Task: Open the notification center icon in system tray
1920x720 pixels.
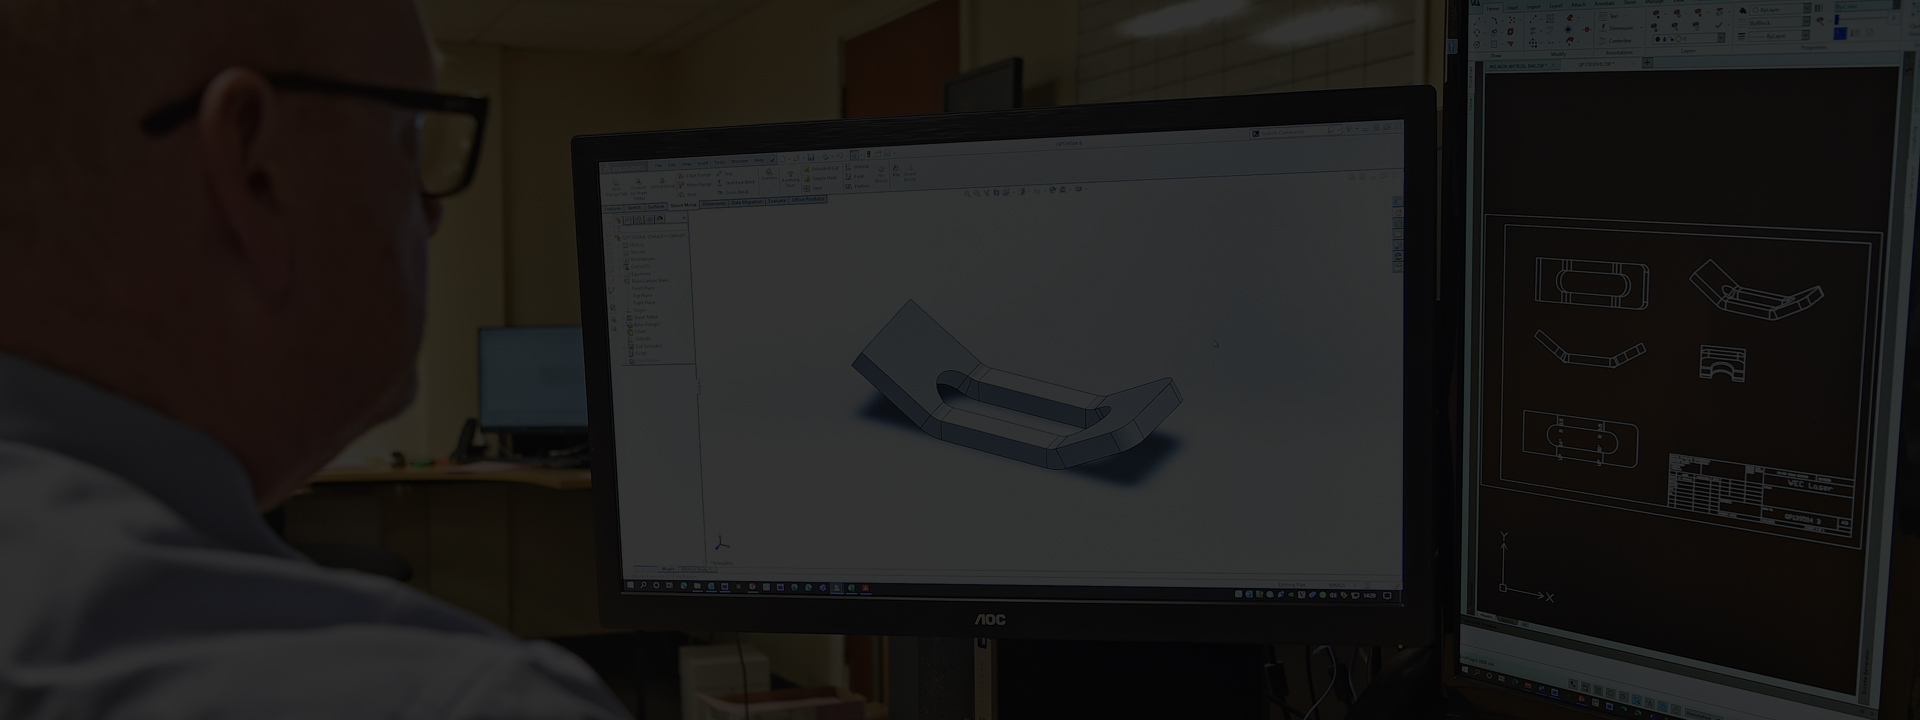Action: (x=1387, y=595)
